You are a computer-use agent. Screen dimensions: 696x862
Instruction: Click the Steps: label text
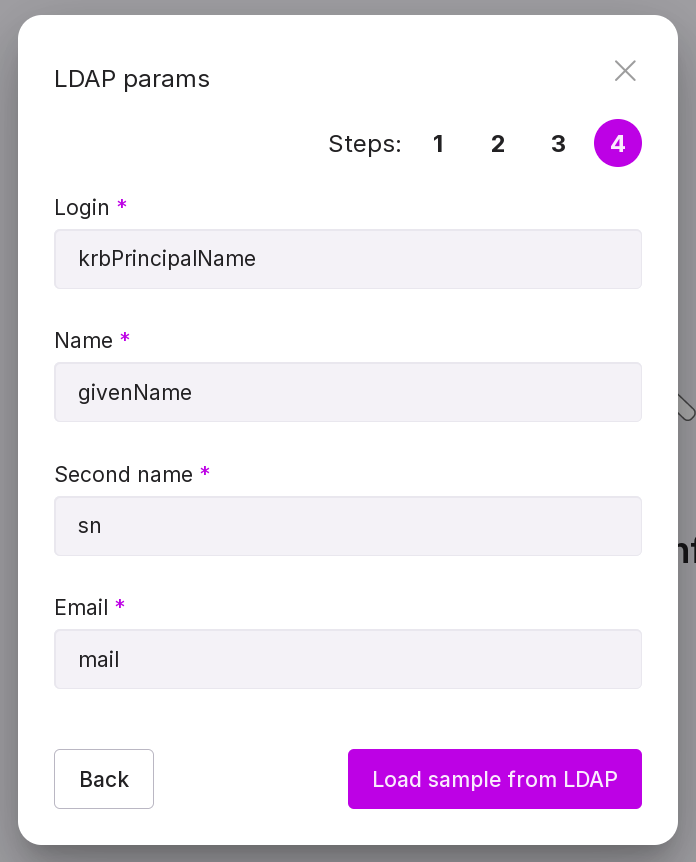(x=365, y=144)
